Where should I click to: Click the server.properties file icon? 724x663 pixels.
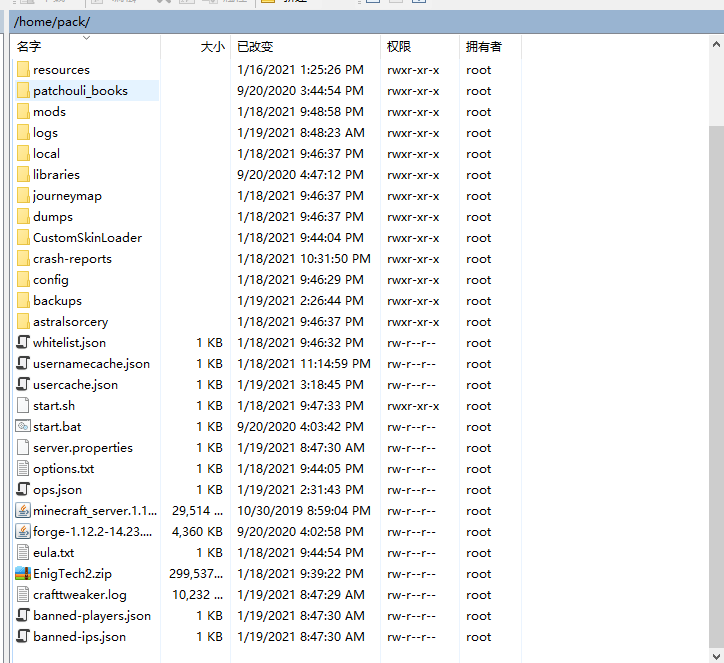tap(23, 448)
